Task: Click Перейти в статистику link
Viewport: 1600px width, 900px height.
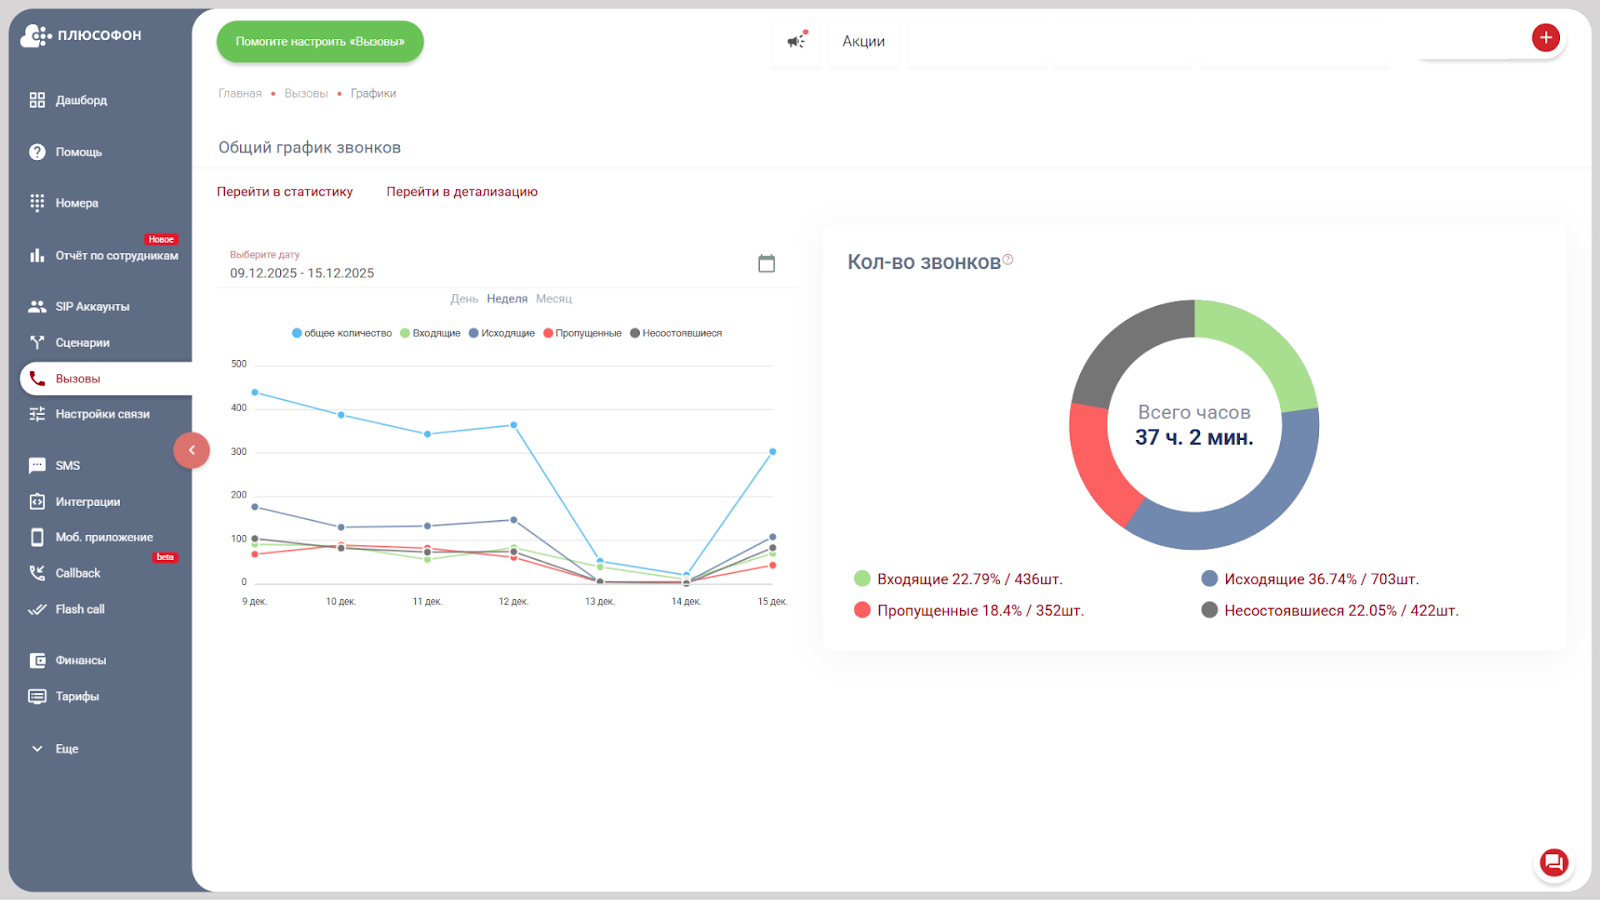Action: [285, 192]
